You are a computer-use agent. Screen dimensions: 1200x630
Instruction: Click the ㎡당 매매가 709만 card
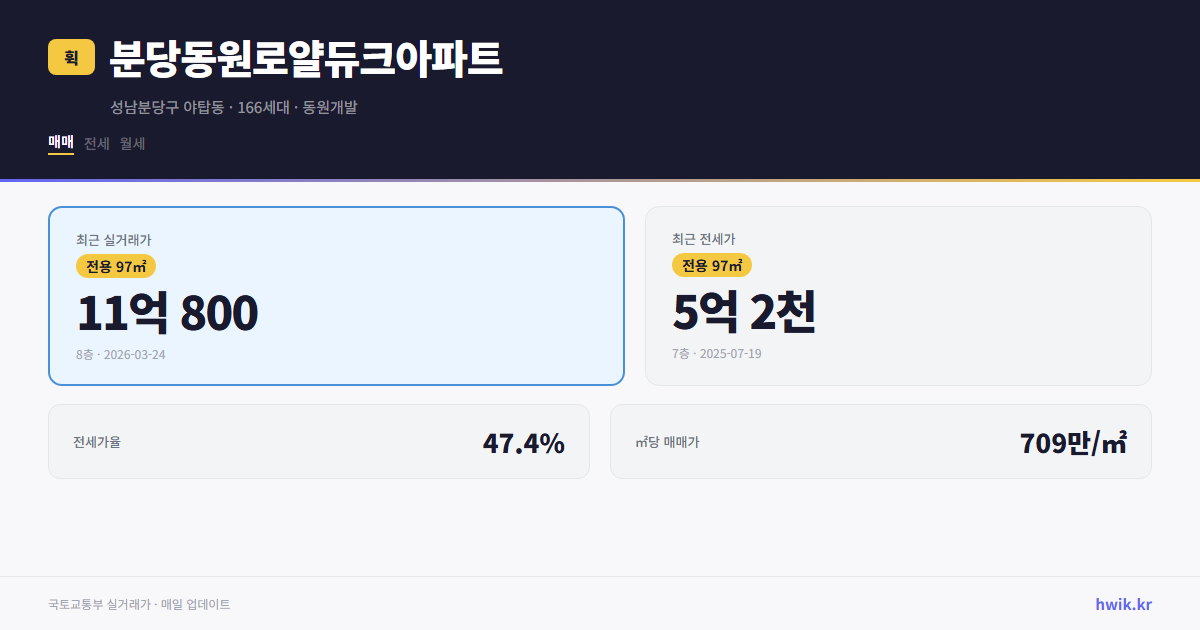click(880, 441)
